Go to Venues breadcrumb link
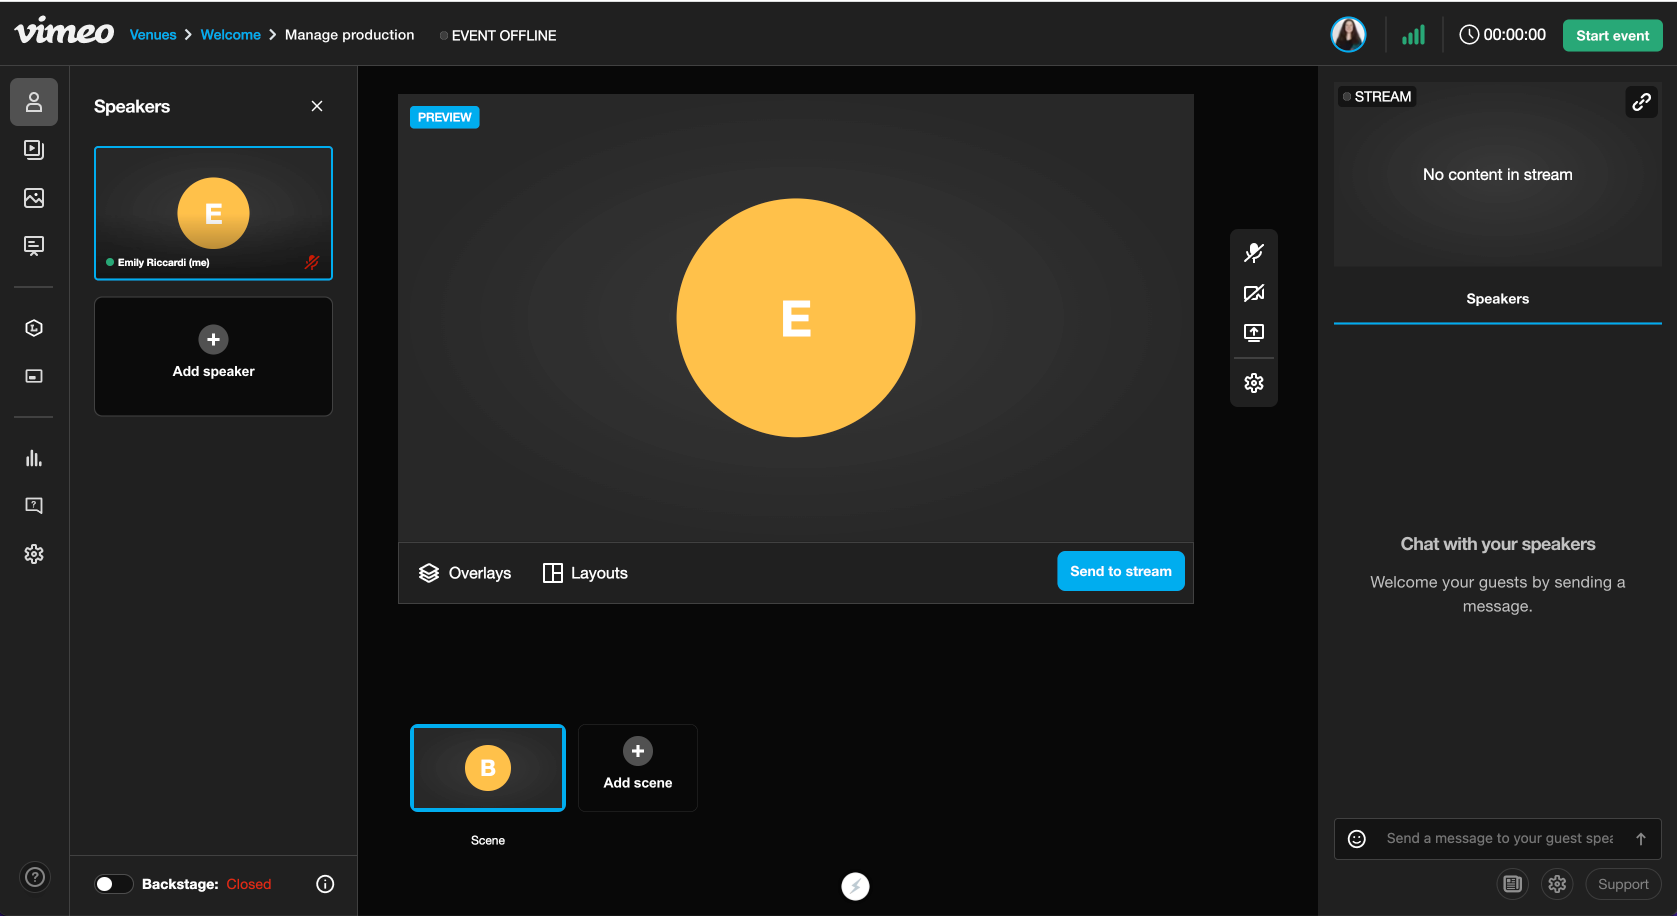Image resolution: width=1677 pixels, height=916 pixels. (x=153, y=35)
